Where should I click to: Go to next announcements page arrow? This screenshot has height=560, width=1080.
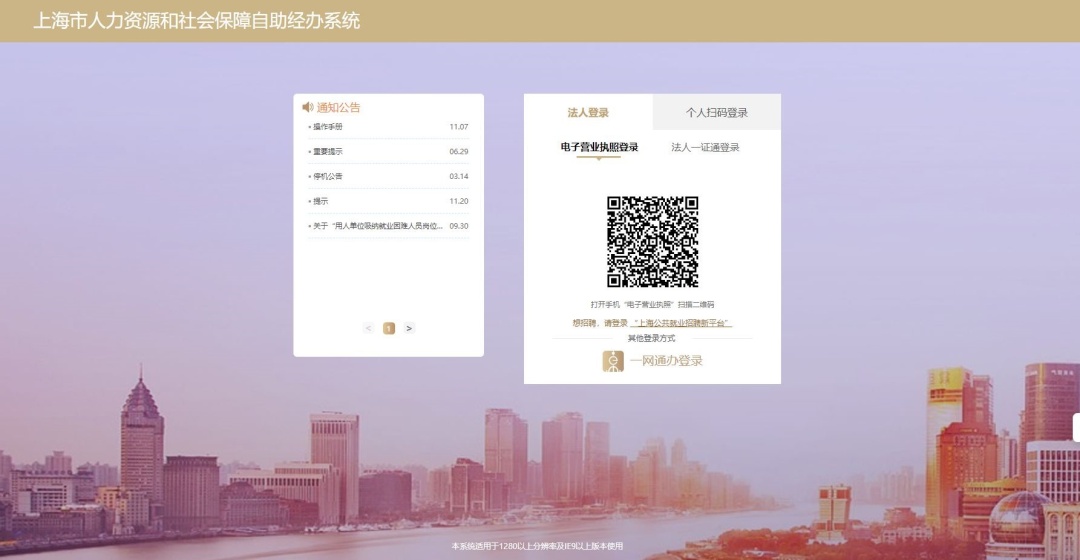(x=409, y=328)
